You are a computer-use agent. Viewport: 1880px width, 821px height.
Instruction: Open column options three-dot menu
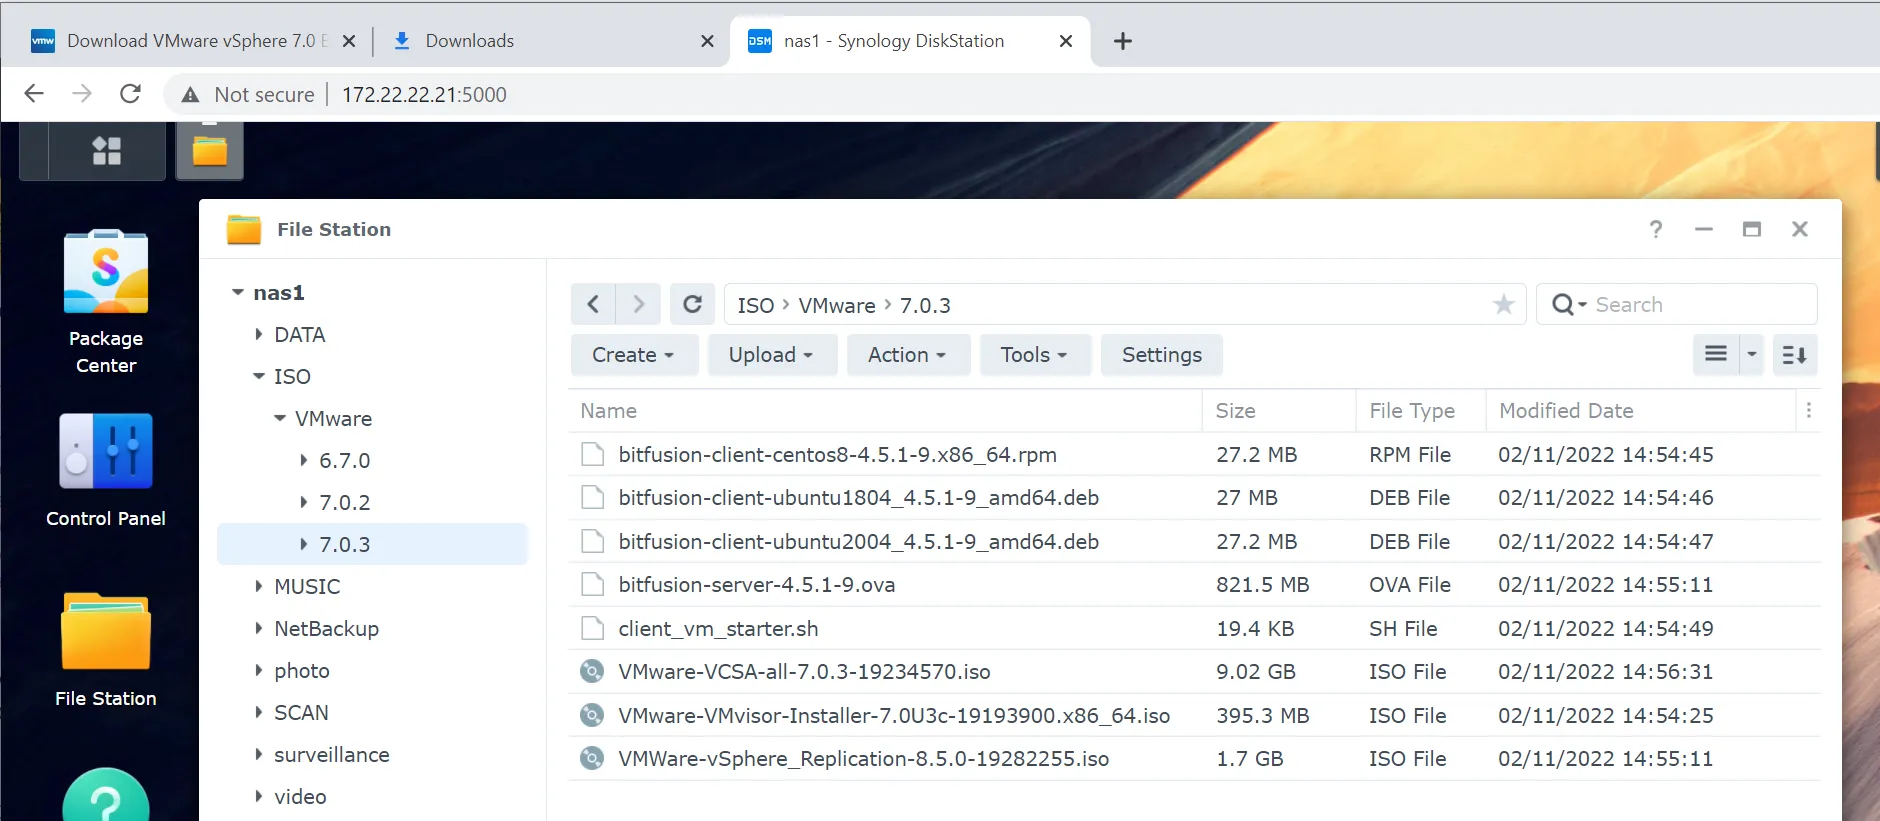coord(1808,410)
